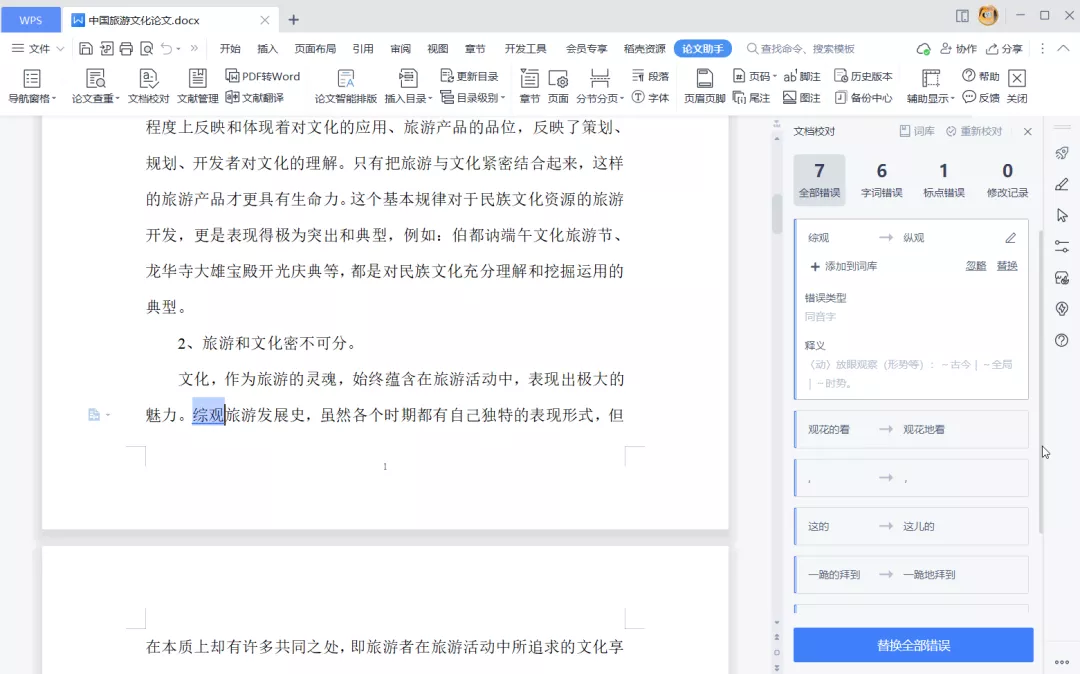This screenshot has width=1080, height=674.
Task: Click the 替换全部错误 button
Action: pos(913,645)
